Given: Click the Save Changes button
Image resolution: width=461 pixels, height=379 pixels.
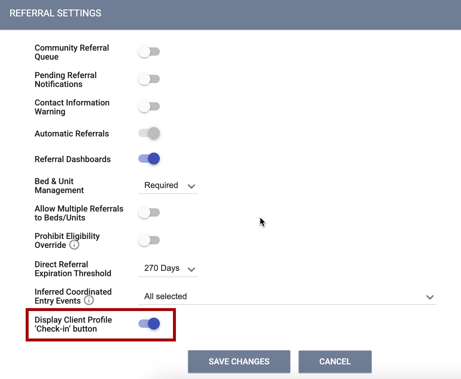Looking at the screenshot, I should point(239,362).
